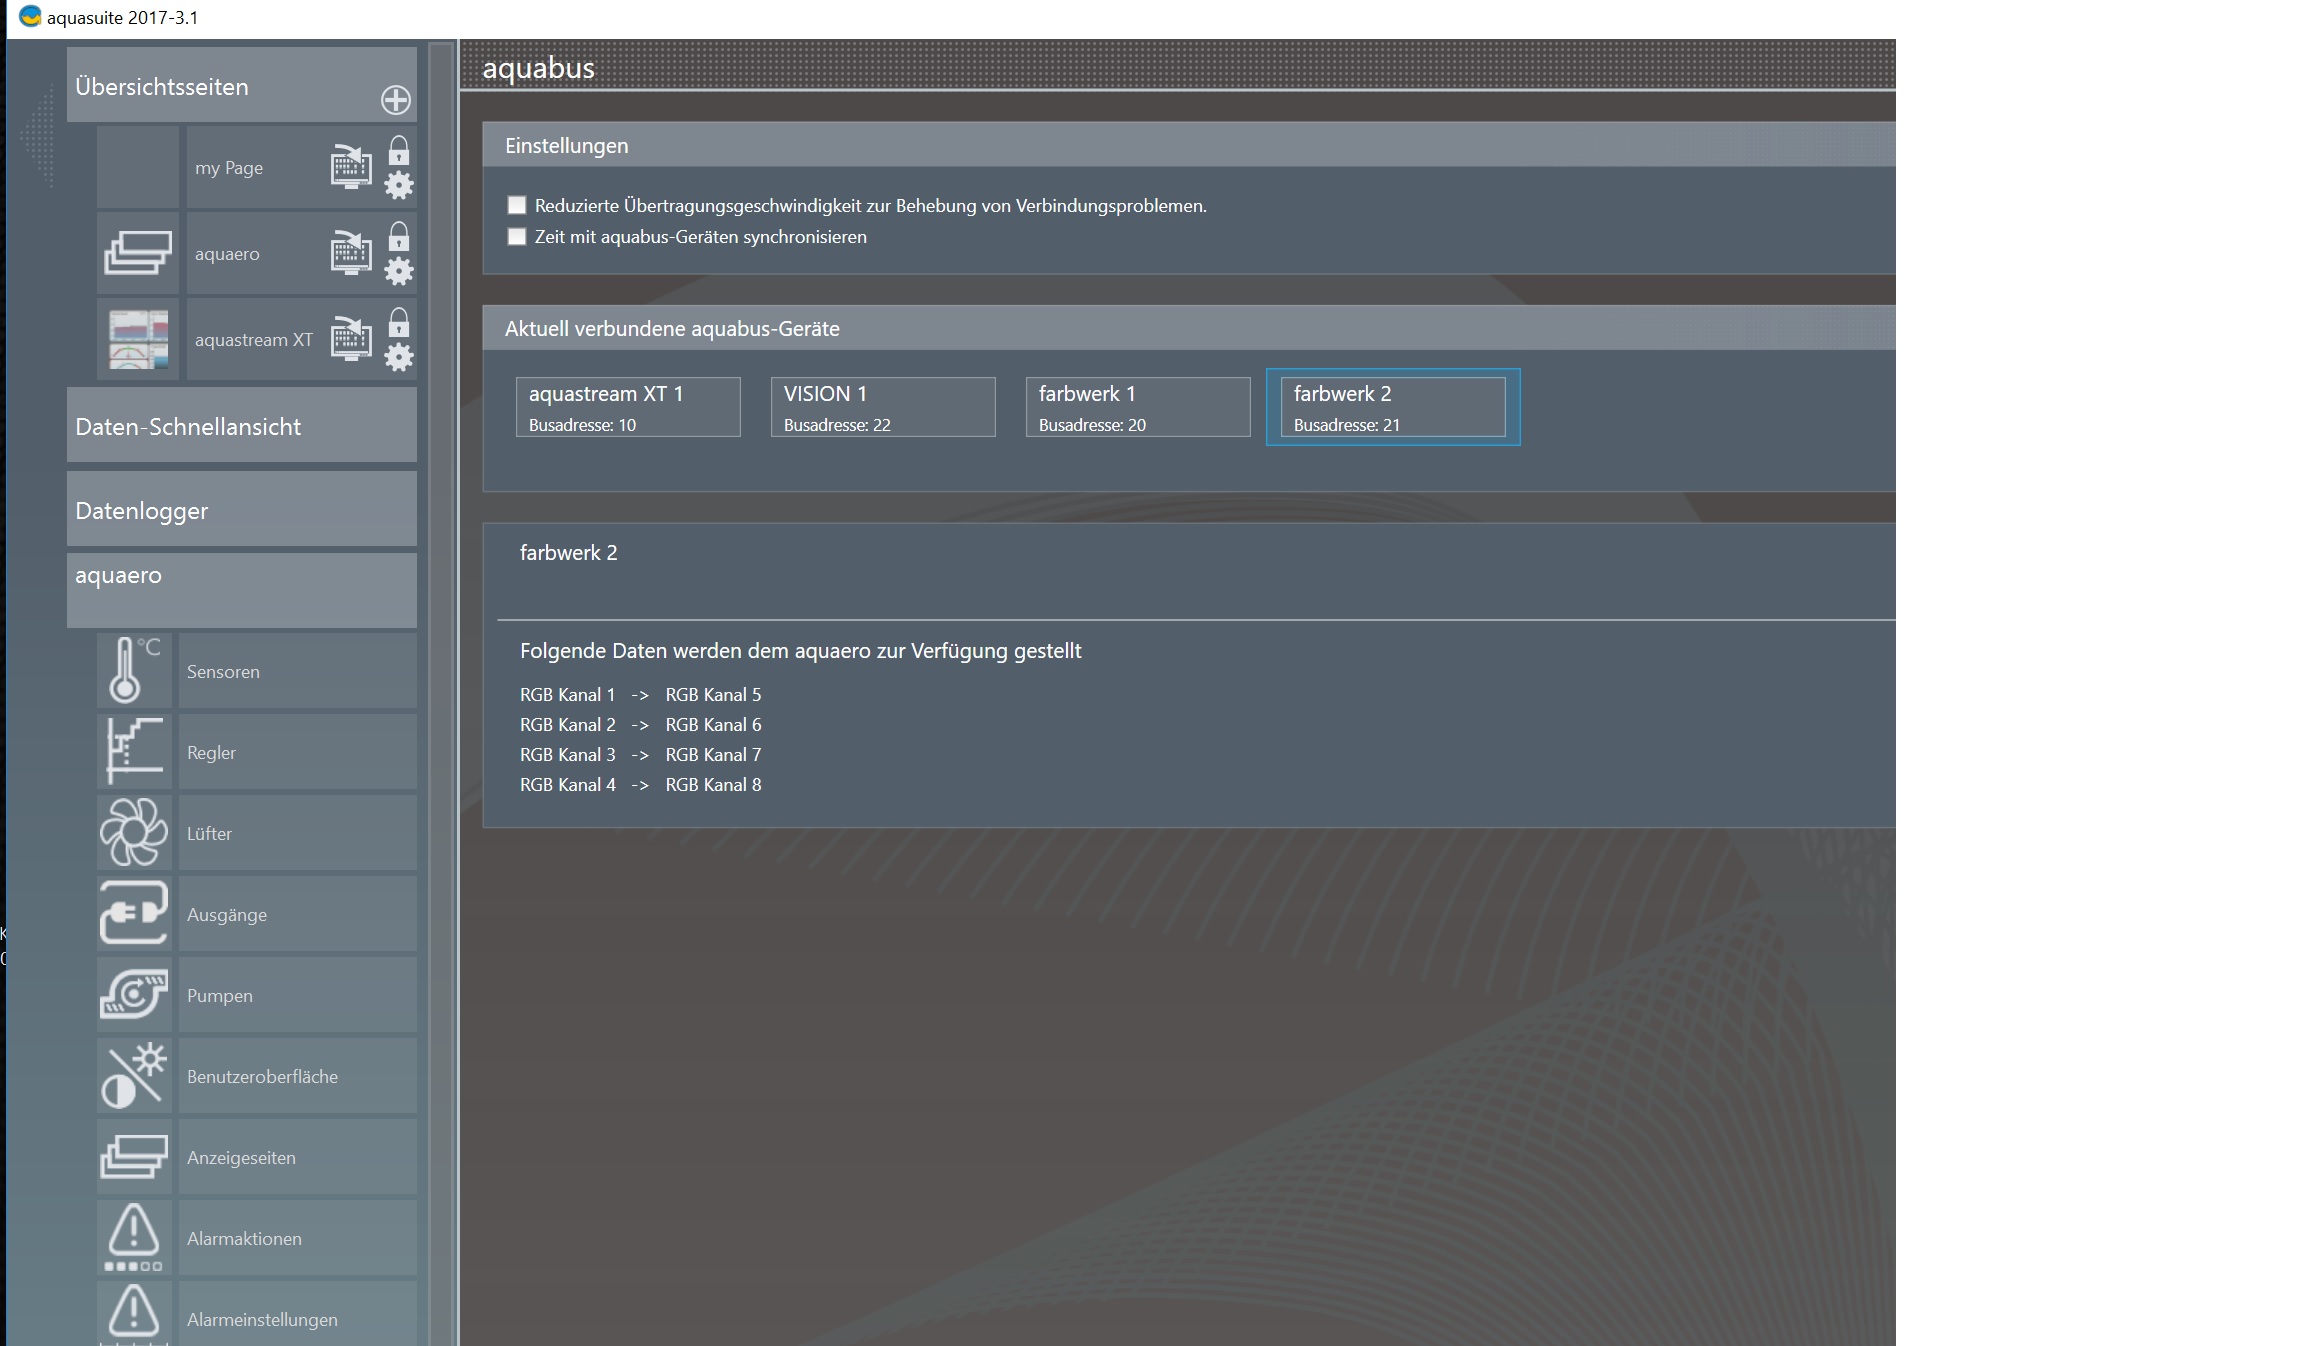
Task: Click the add overview page plus icon
Action: 395,100
